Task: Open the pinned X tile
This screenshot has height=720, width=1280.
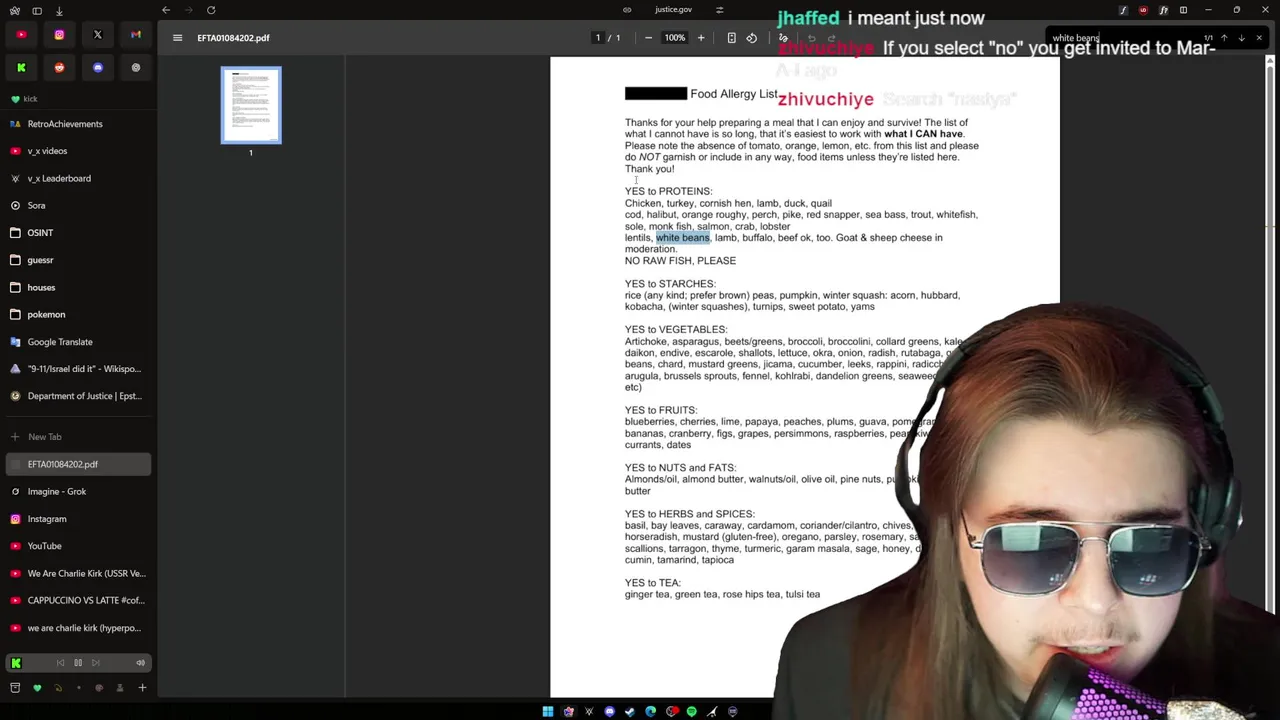Action: [x=98, y=35]
